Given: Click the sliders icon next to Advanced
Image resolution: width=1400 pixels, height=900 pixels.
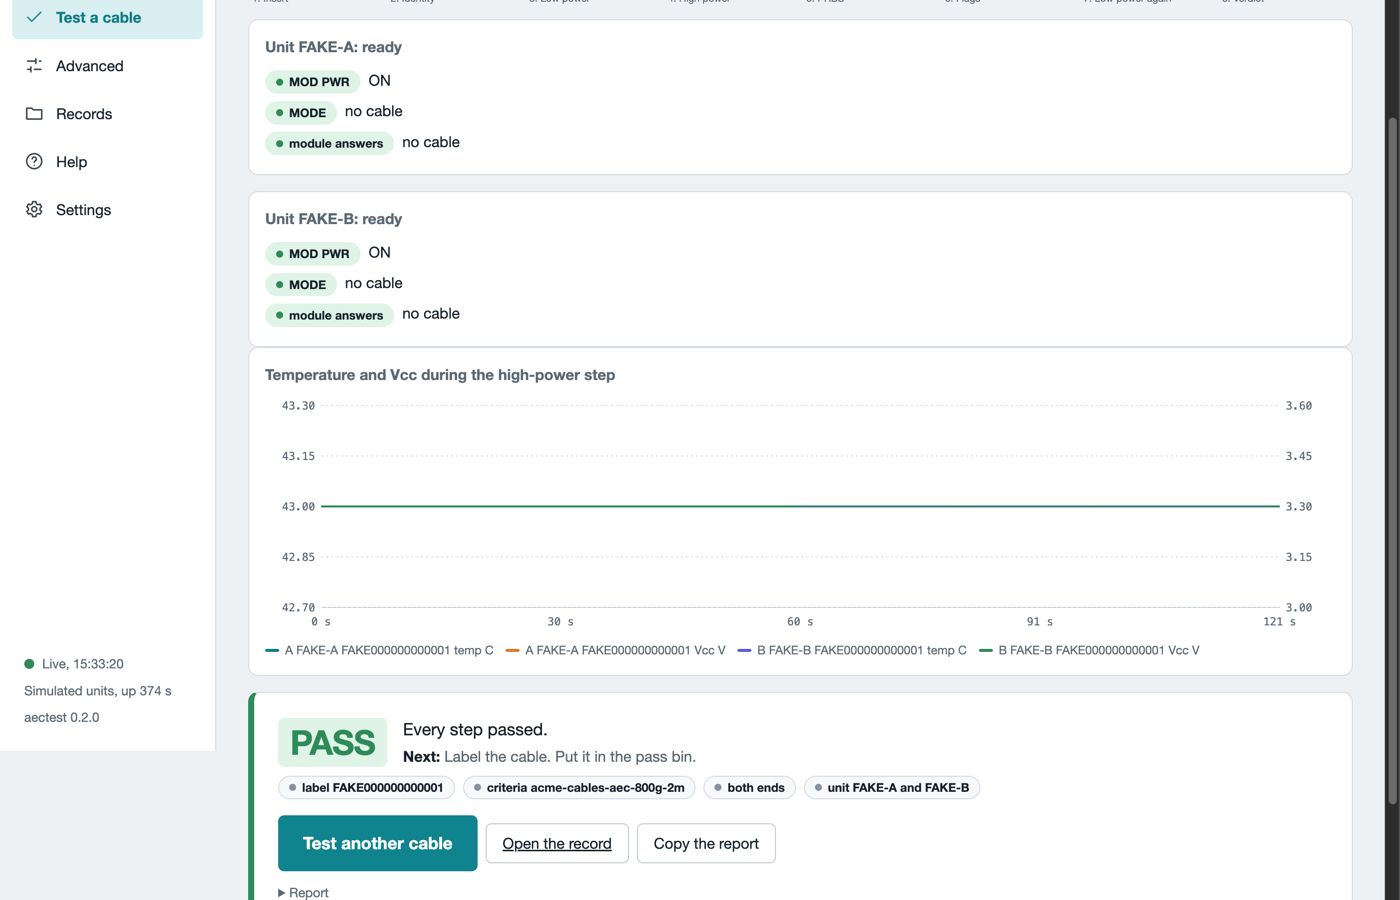Looking at the screenshot, I should pos(34,65).
